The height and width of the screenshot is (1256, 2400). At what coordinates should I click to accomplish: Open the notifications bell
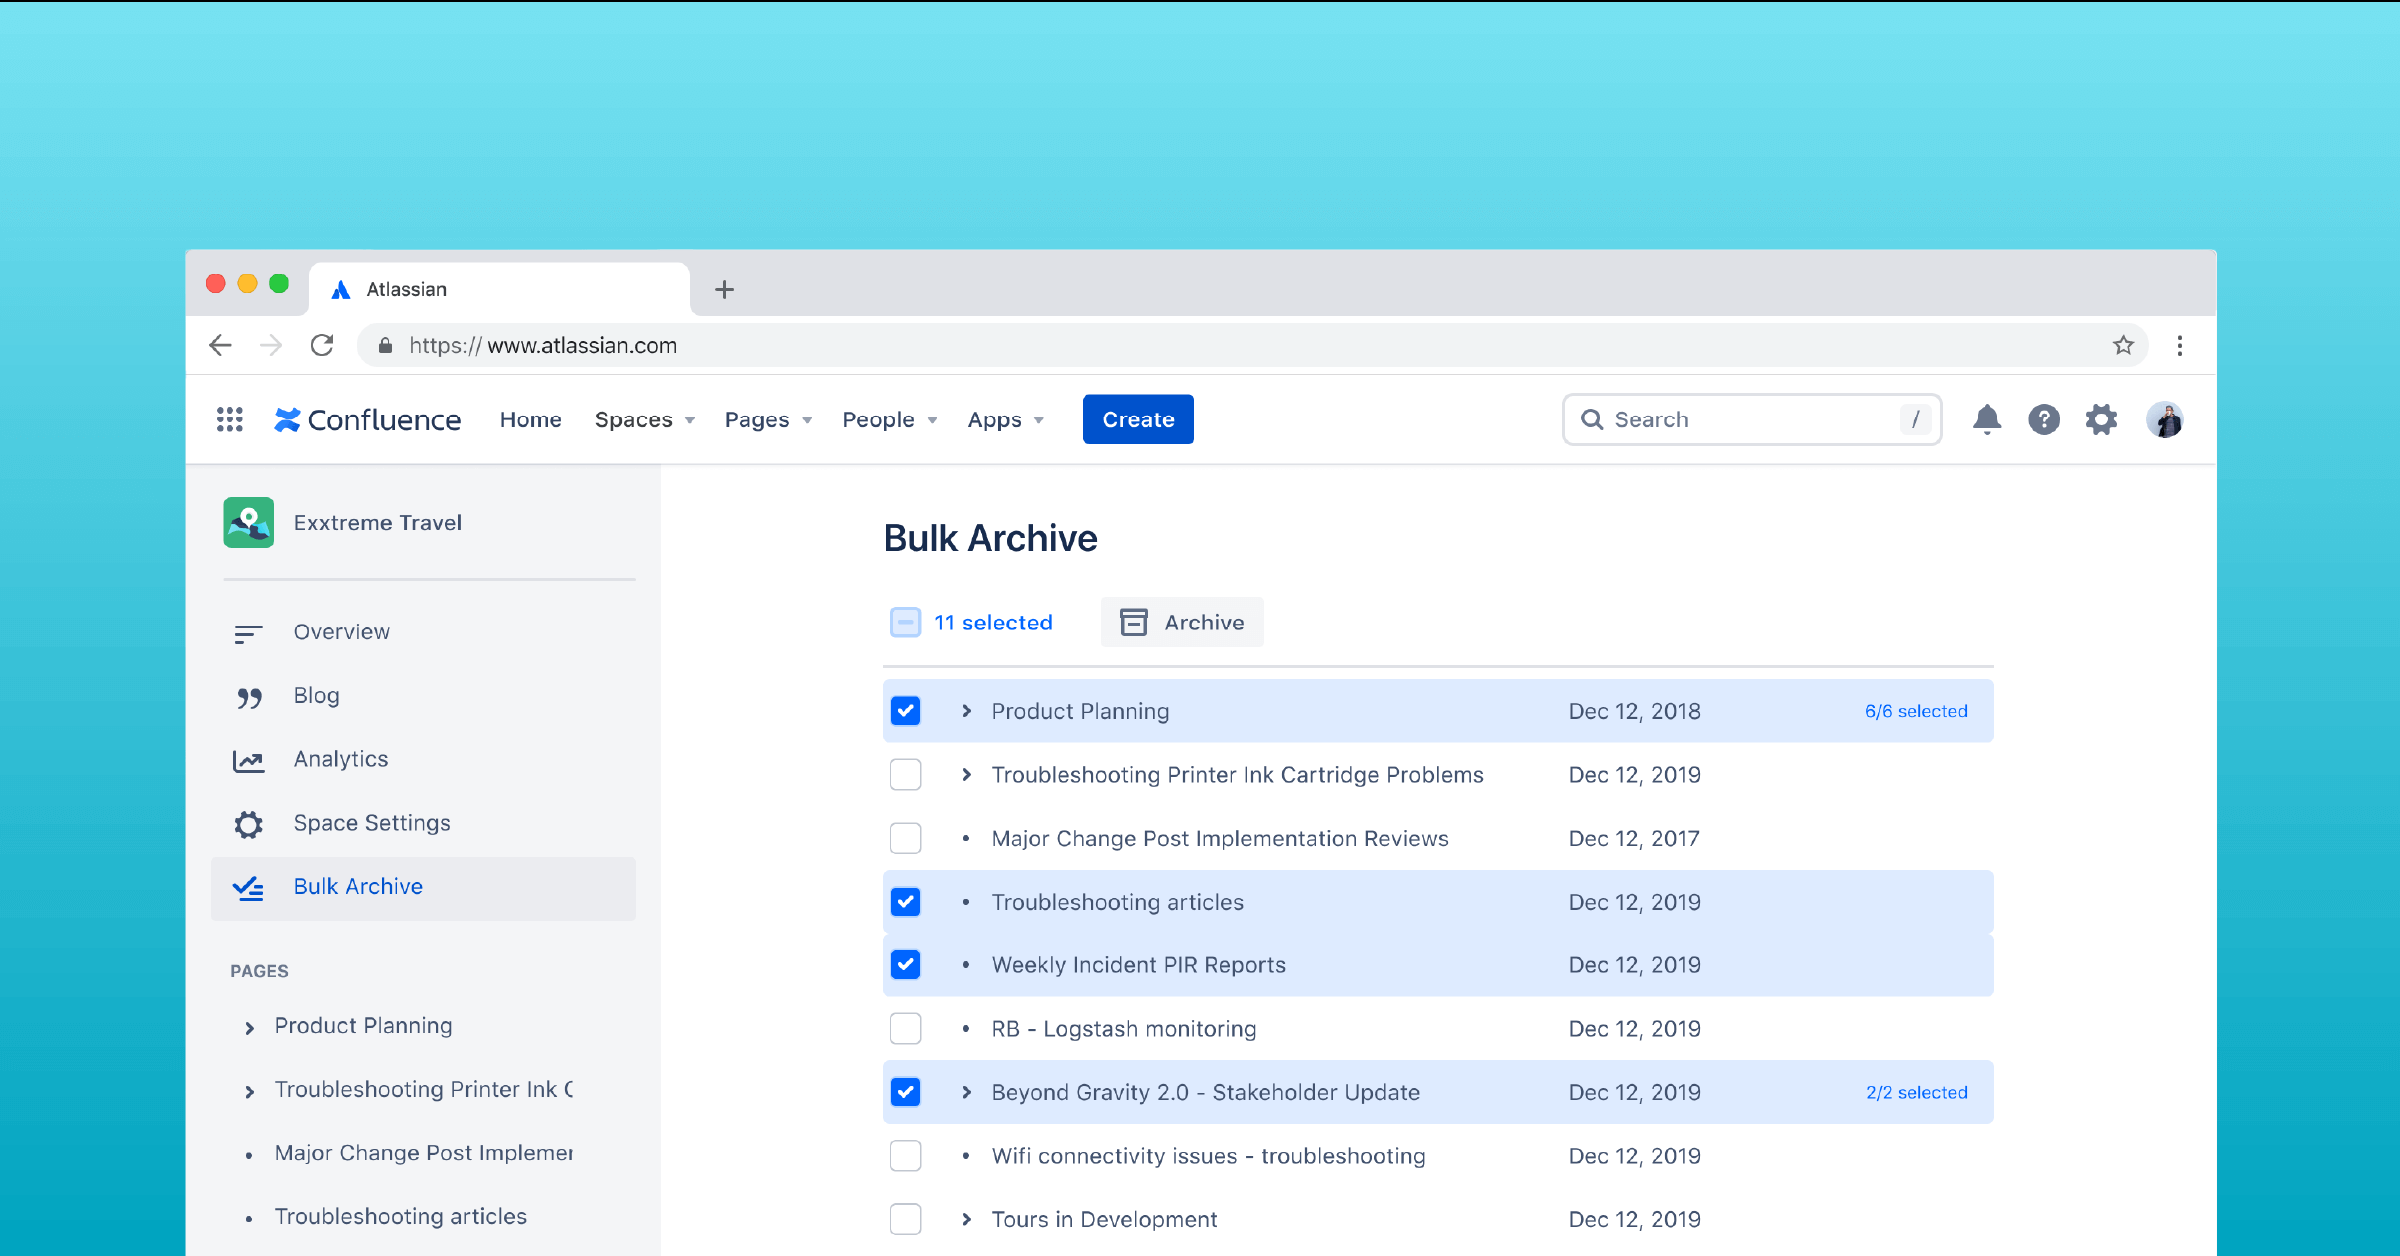[1987, 420]
